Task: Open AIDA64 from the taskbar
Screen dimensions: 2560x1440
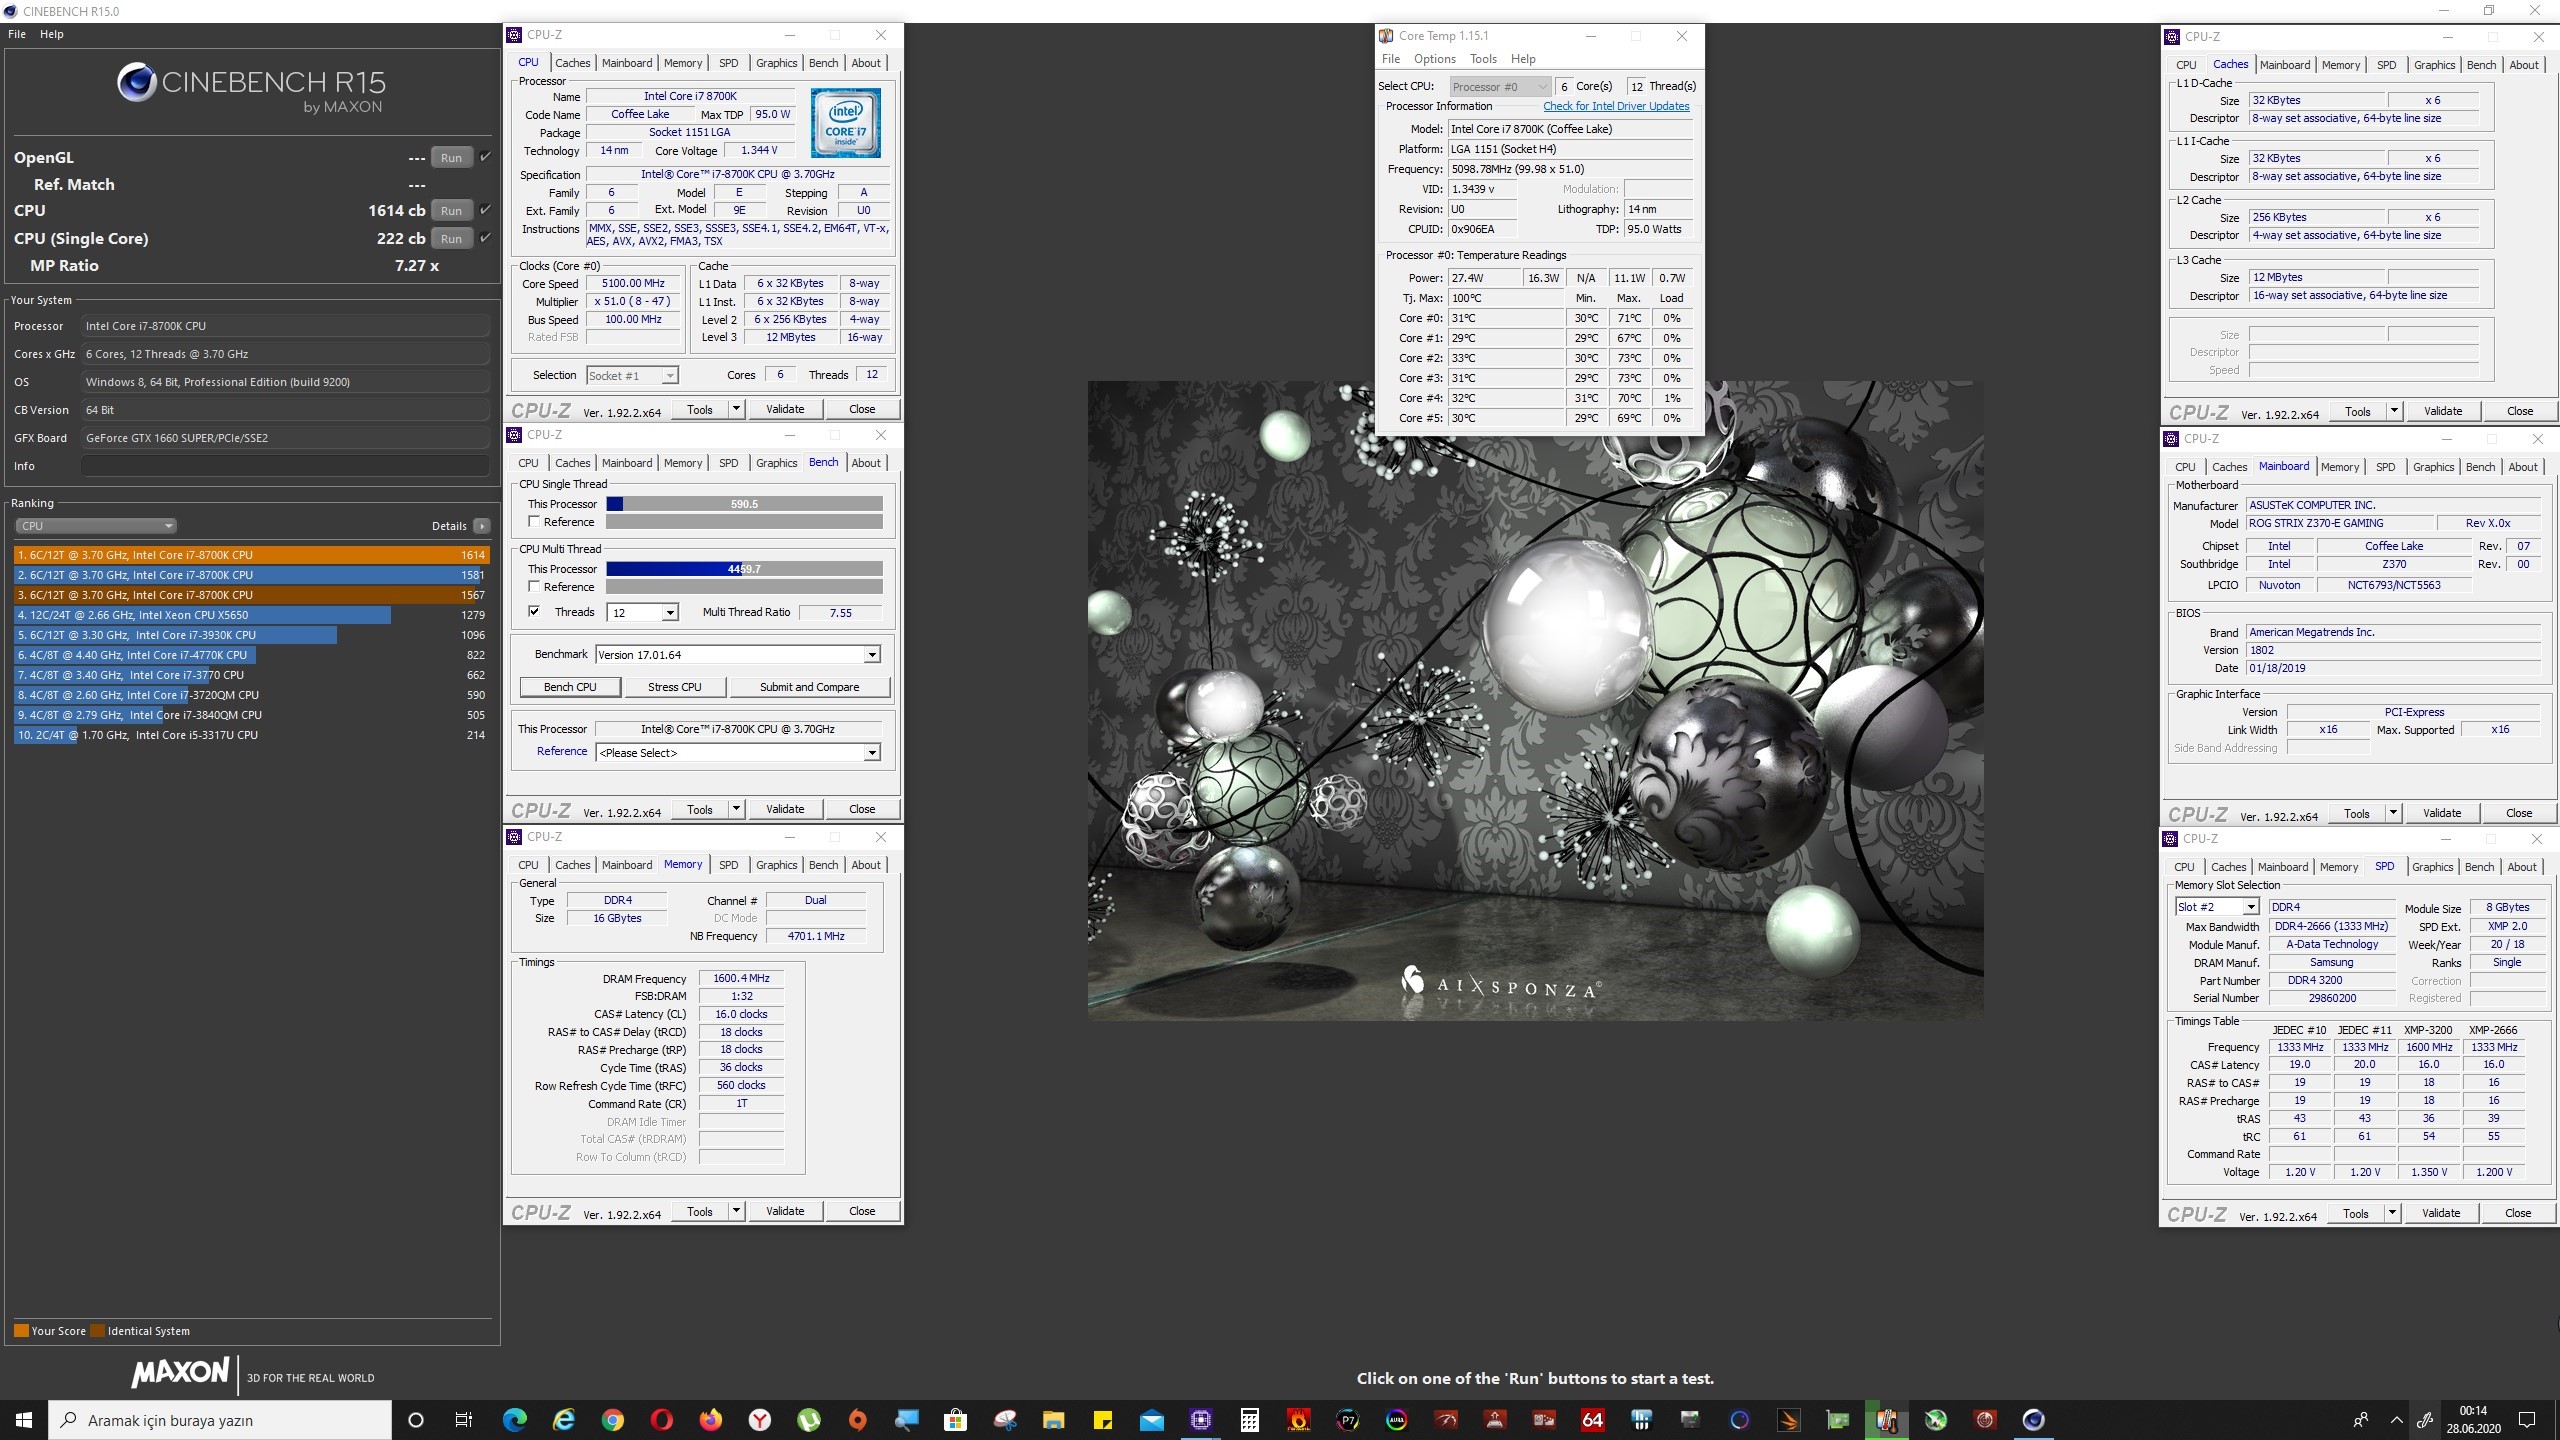Action: [1593, 1420]
